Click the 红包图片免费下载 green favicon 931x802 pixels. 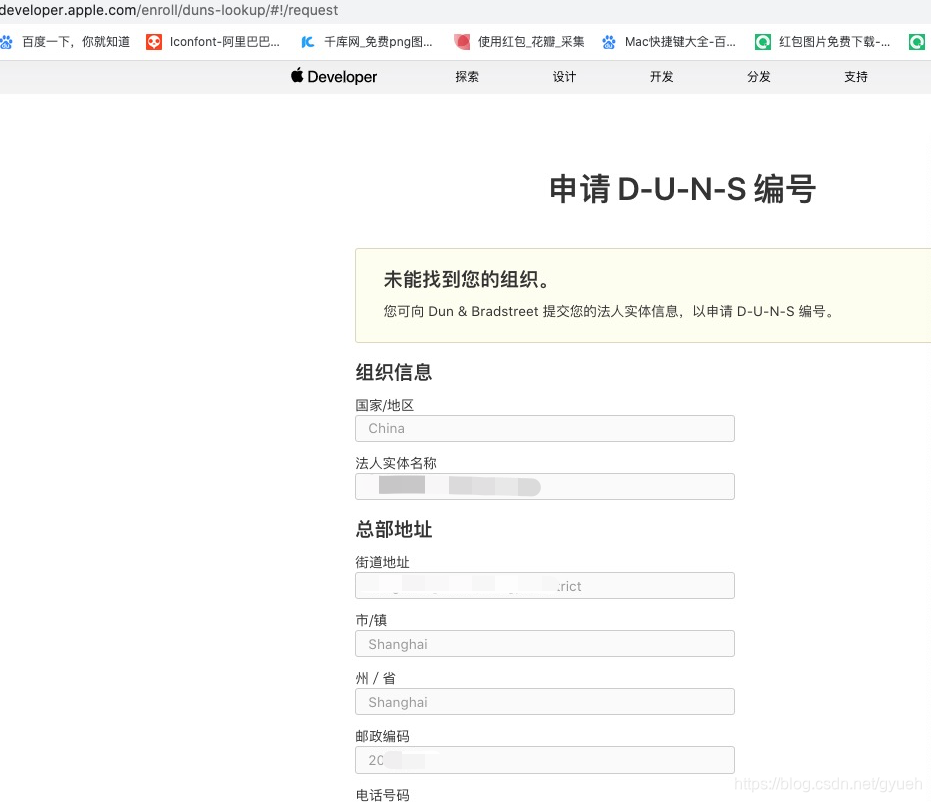pyautogui.click(x=762, y=42)
